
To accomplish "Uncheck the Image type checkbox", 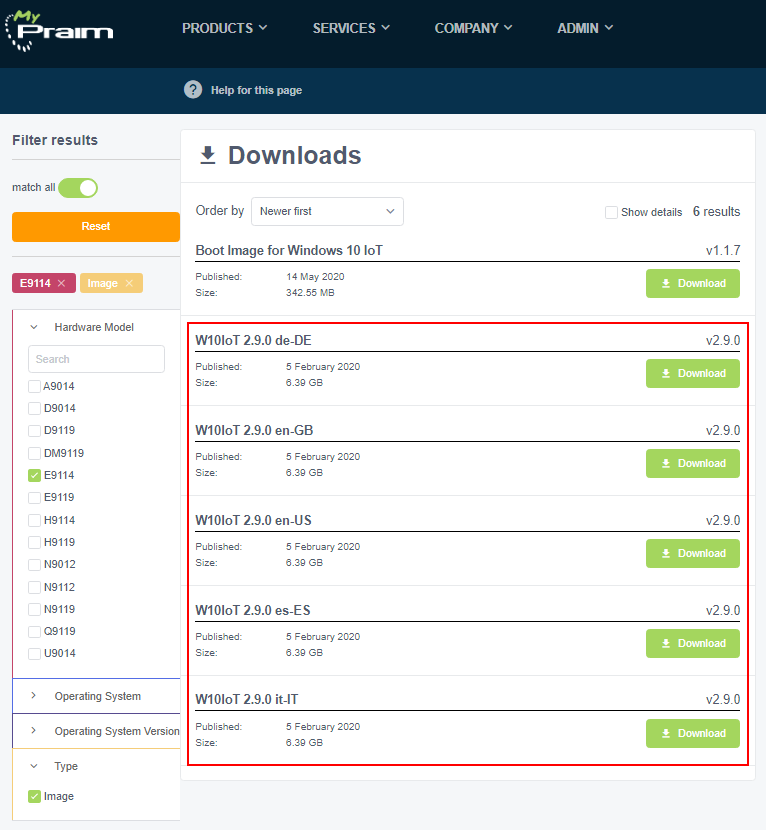I will point(34,796).
